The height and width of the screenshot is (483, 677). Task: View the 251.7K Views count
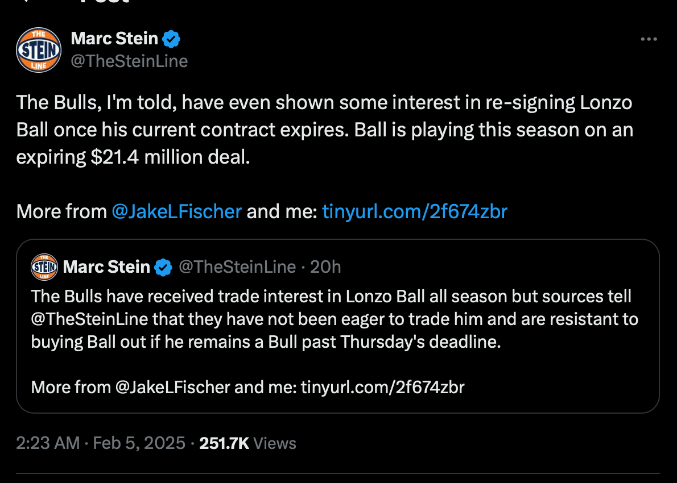tap(248, 442)
